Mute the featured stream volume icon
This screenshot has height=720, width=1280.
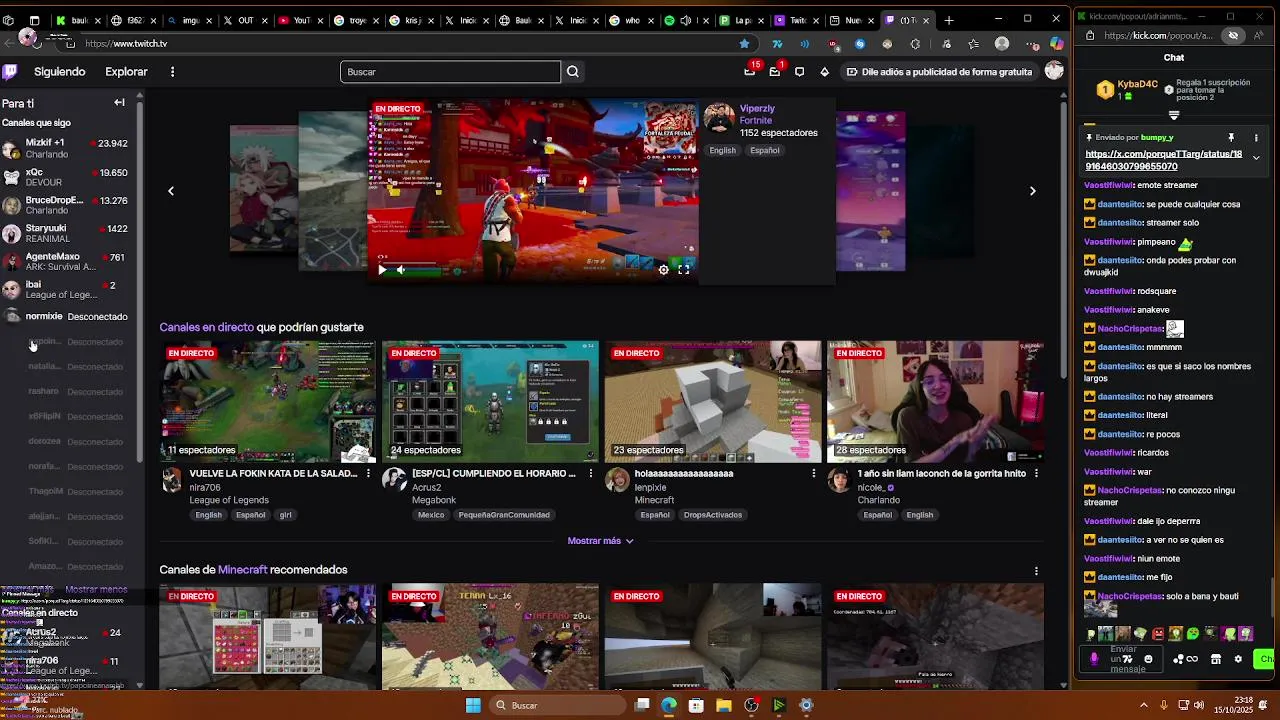coord(401,270)
